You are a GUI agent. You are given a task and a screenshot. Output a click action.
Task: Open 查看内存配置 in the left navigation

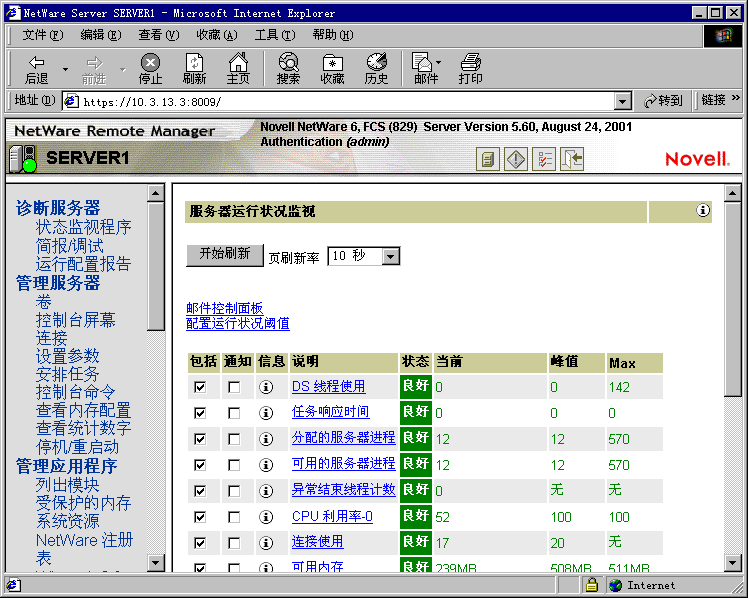point(83,410)
